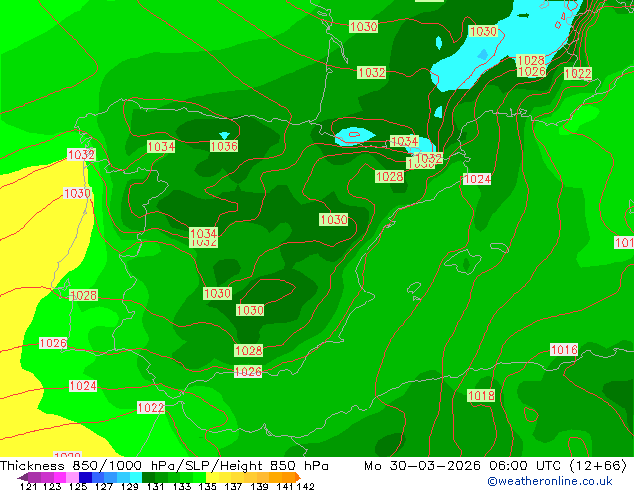Screen dimensions: 634x490
Task: Click legend value 121
Action: pos(28,486)
